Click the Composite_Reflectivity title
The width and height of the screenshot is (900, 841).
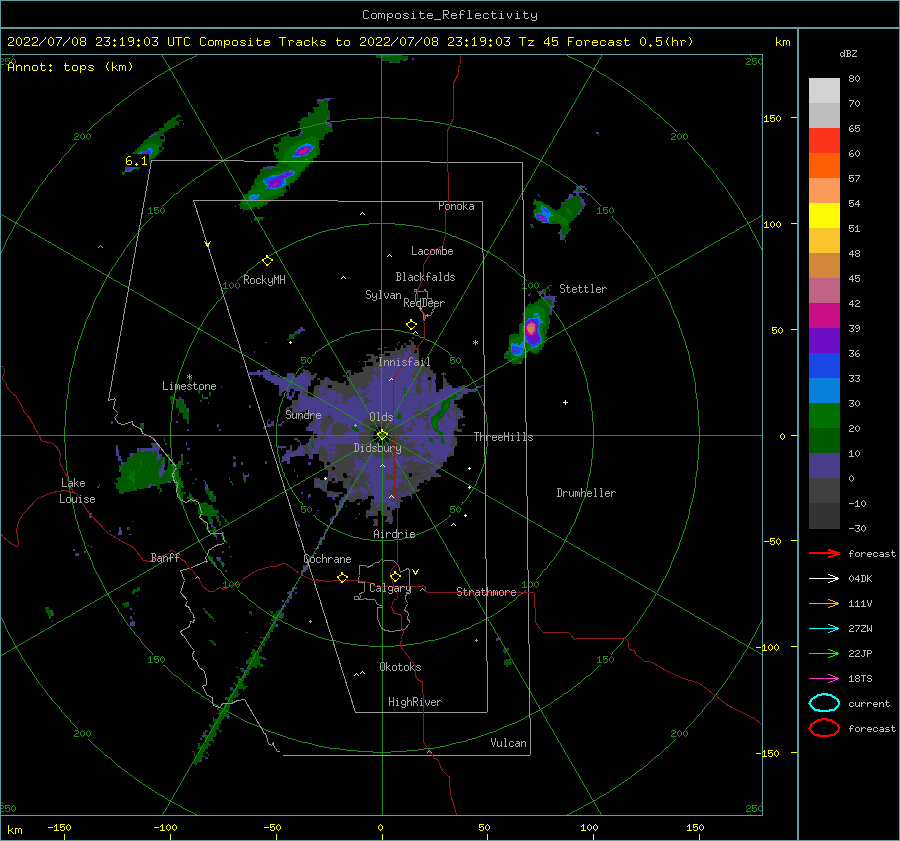coord(450,15)
